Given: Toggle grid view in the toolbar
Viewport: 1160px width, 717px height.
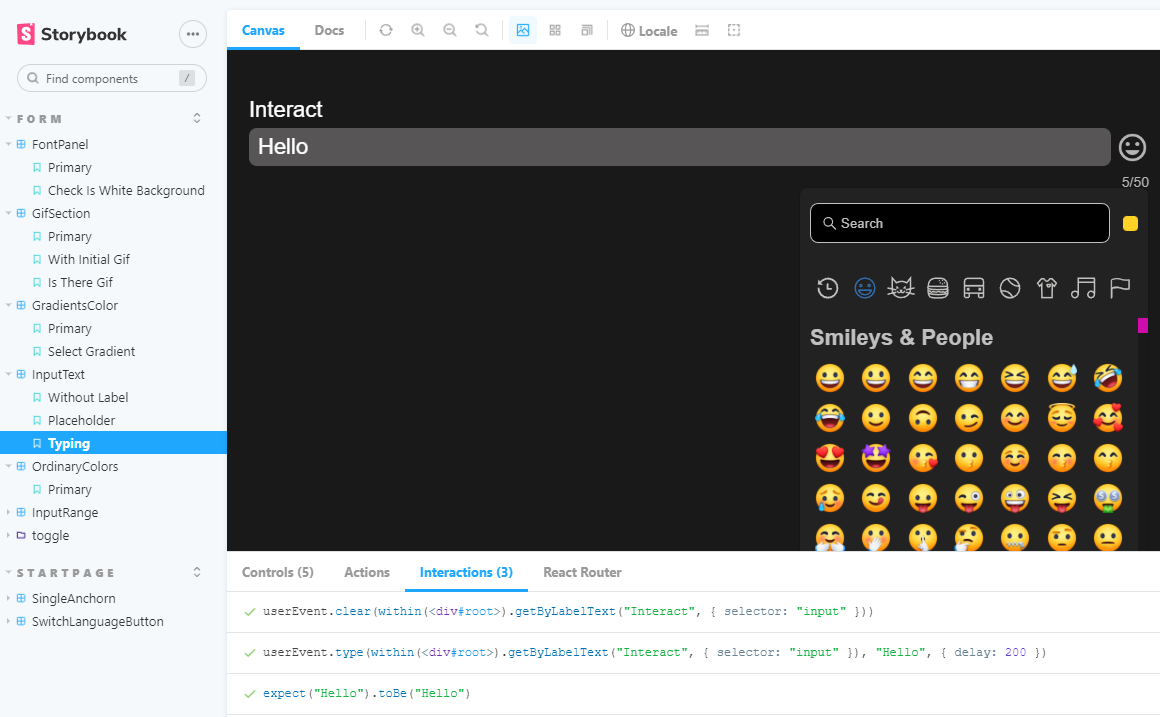Looking at the screenshot, I should point(555,30).
